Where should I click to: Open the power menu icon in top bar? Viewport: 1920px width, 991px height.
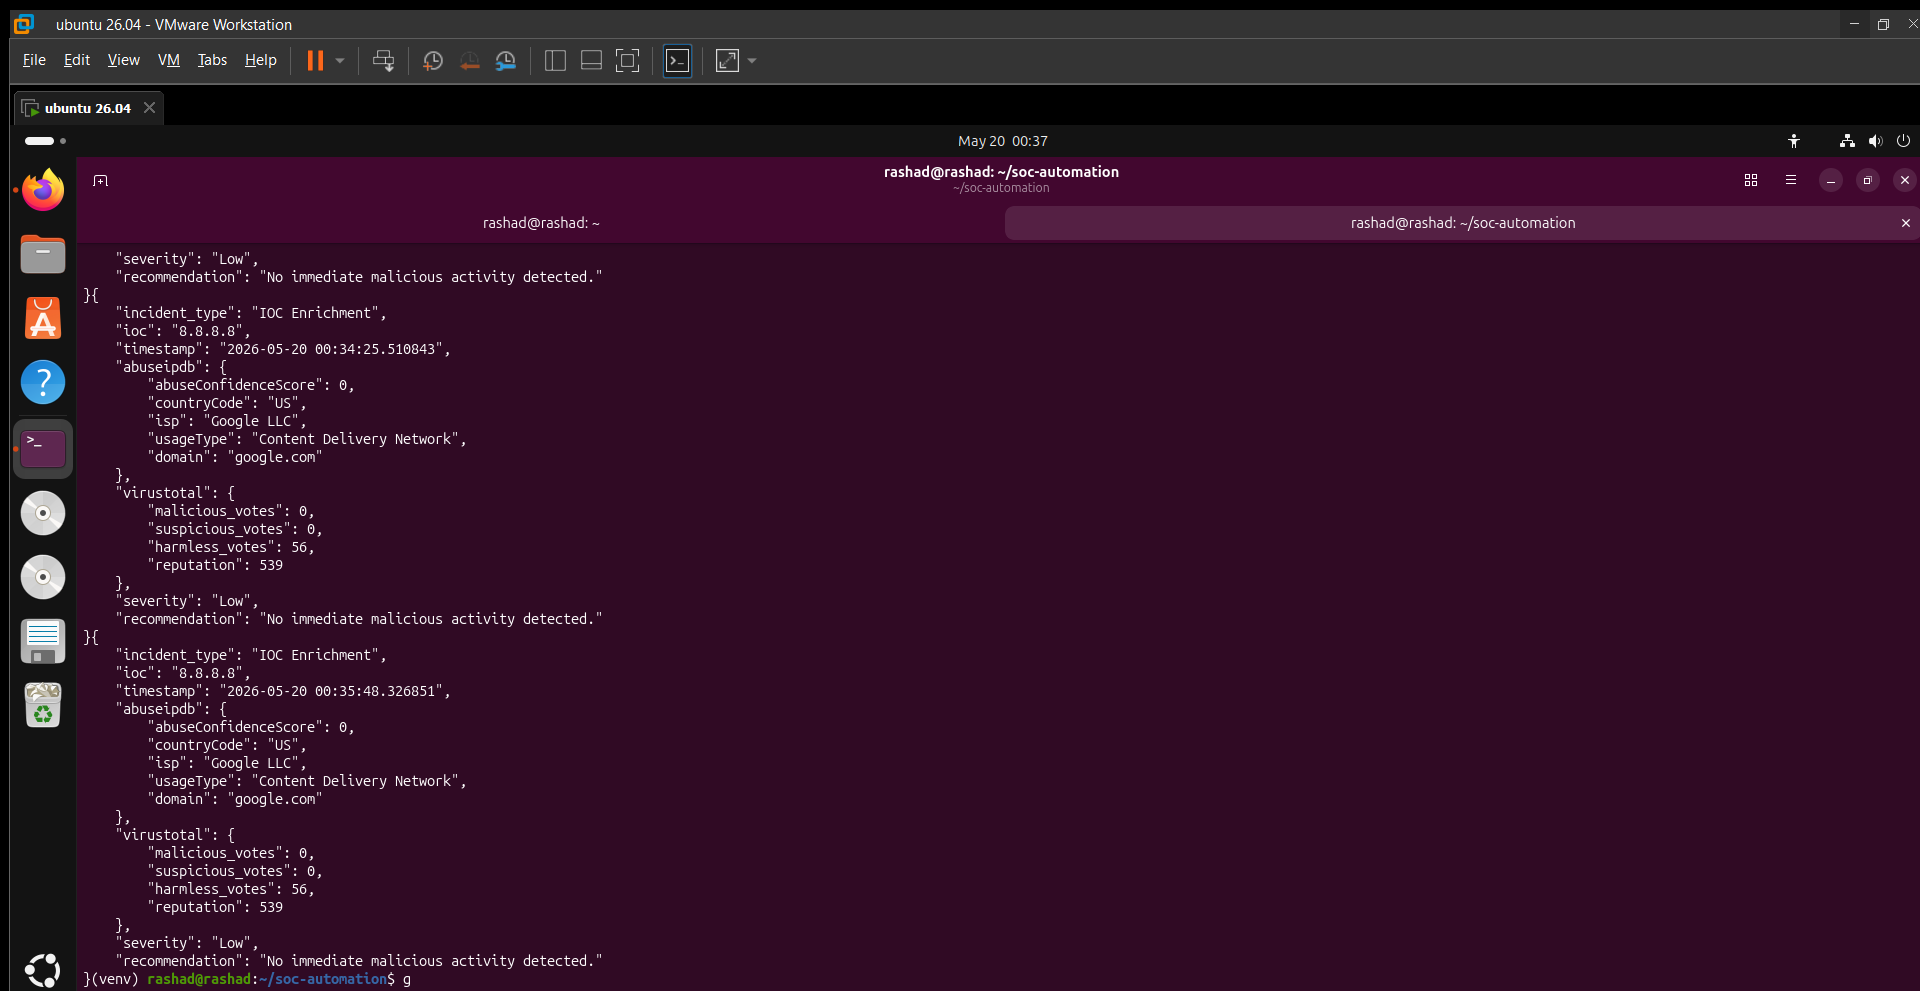(x=1903, y=141)
